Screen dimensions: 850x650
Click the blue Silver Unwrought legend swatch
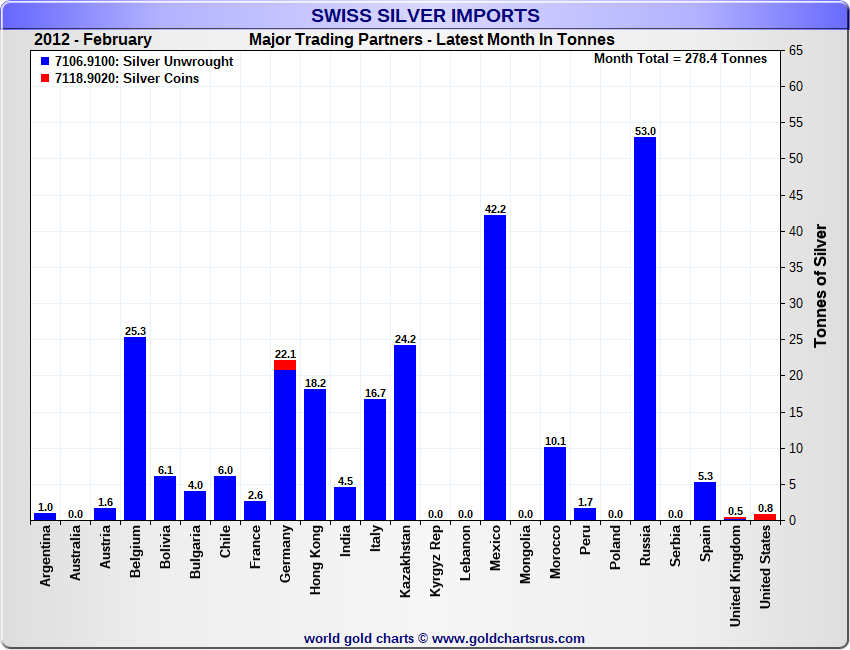45,62
